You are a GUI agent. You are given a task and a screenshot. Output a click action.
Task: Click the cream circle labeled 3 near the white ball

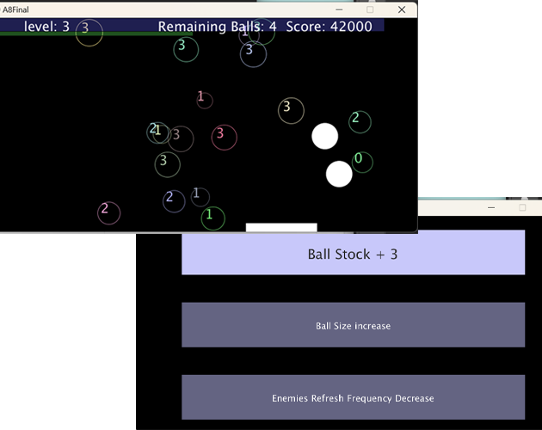point(291,111)
